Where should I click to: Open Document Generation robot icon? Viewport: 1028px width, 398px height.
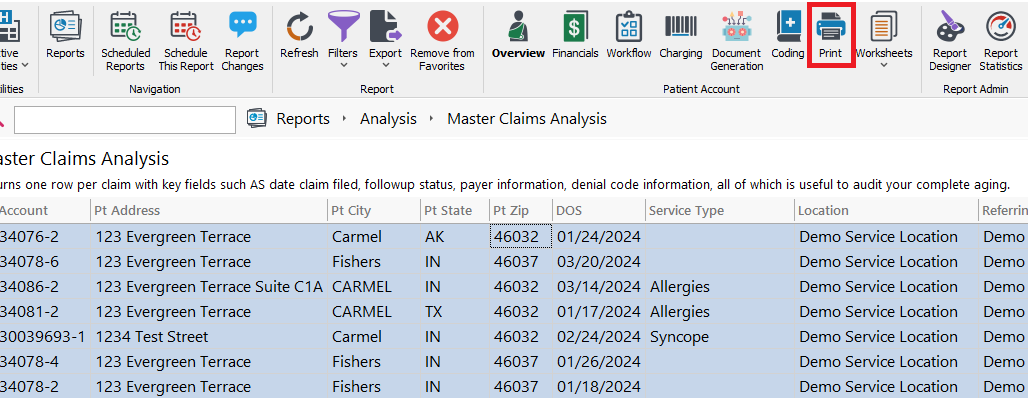[738, 26]
